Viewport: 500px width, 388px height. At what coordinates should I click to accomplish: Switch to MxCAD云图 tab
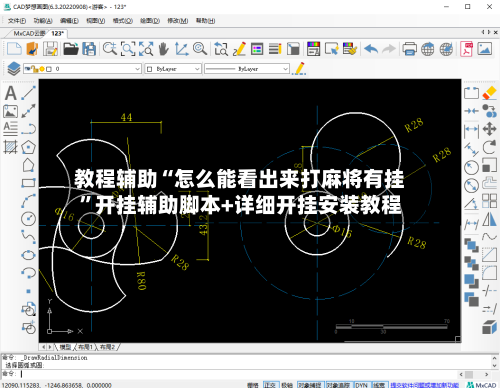(29, 33)
